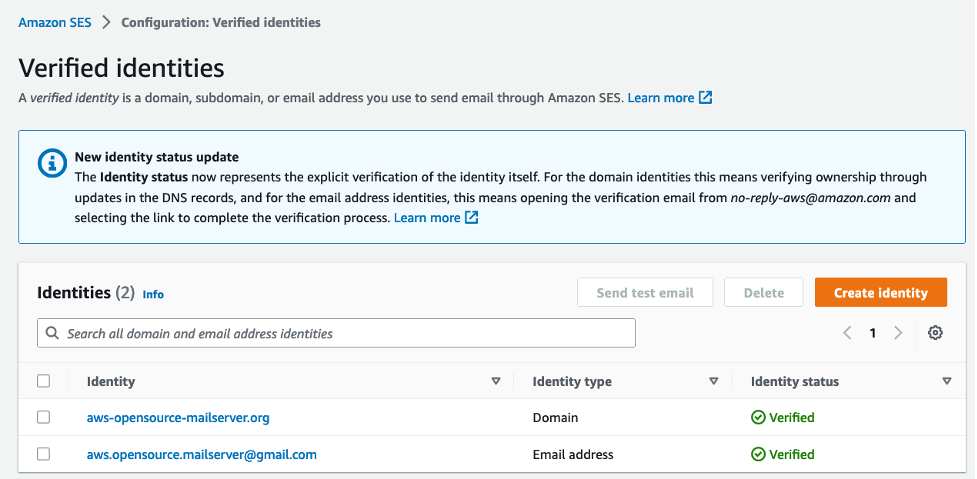
Task: Click the Create identity button
Action: coord(881,293)
